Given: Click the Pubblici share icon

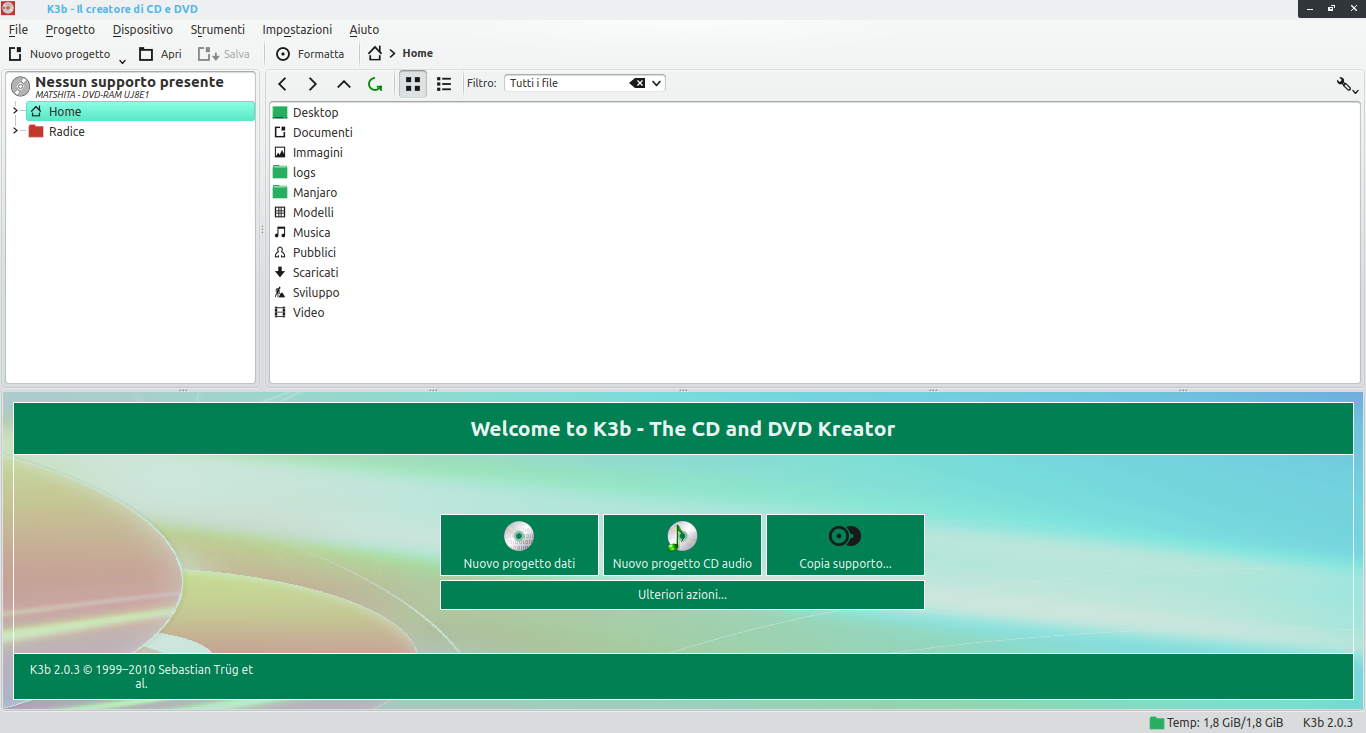Looking at the screenshot, I should (280, 252).
